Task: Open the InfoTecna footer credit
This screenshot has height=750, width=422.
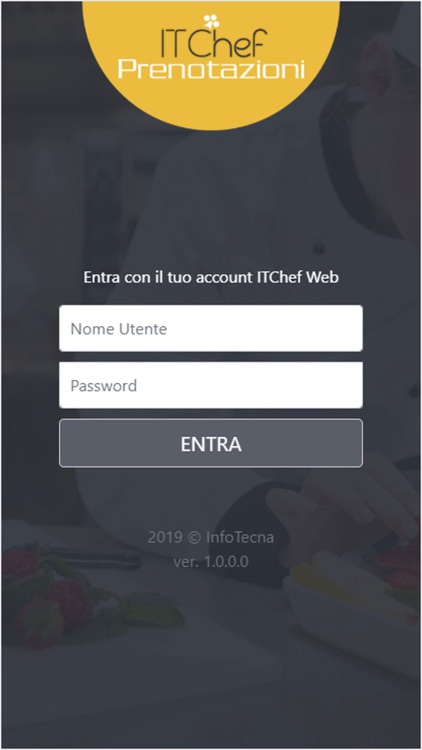Action: [240, 537]
